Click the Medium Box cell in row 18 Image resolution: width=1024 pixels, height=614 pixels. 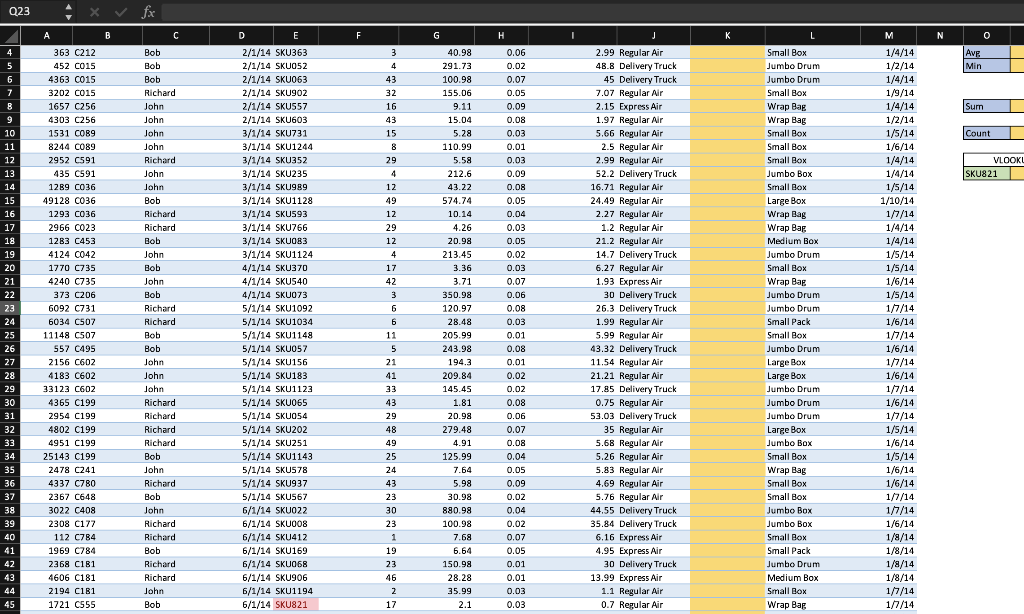812,241
